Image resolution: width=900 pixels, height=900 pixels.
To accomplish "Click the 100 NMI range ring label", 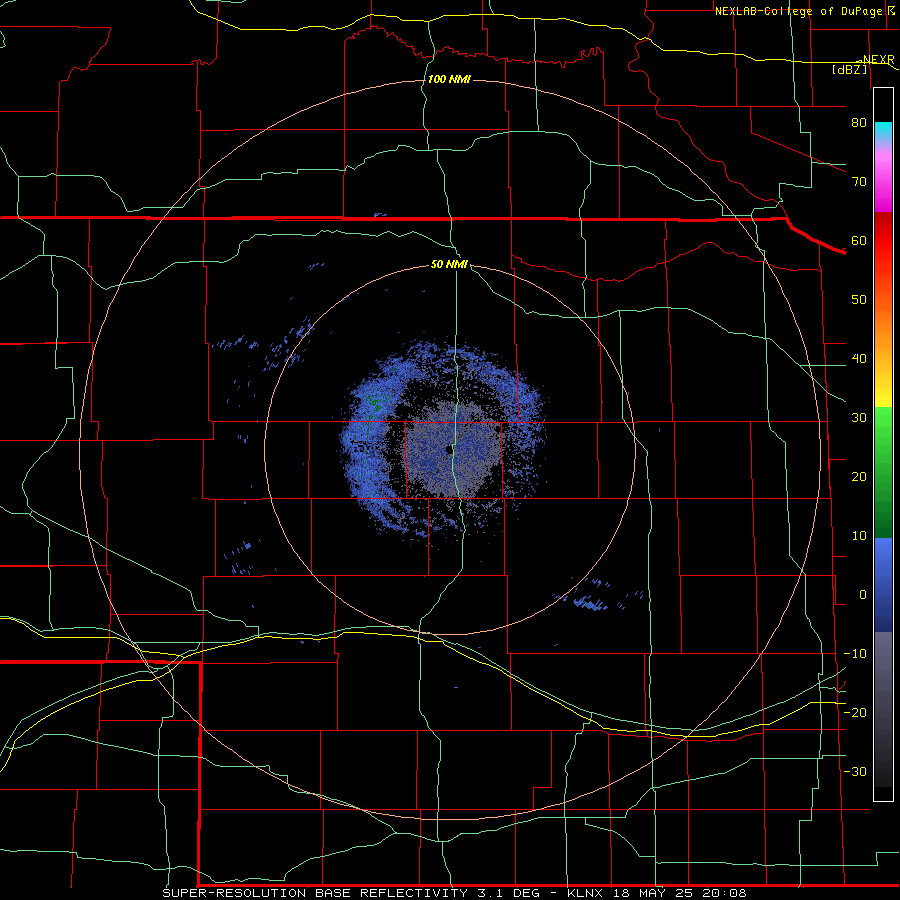I will coord(449,79).
